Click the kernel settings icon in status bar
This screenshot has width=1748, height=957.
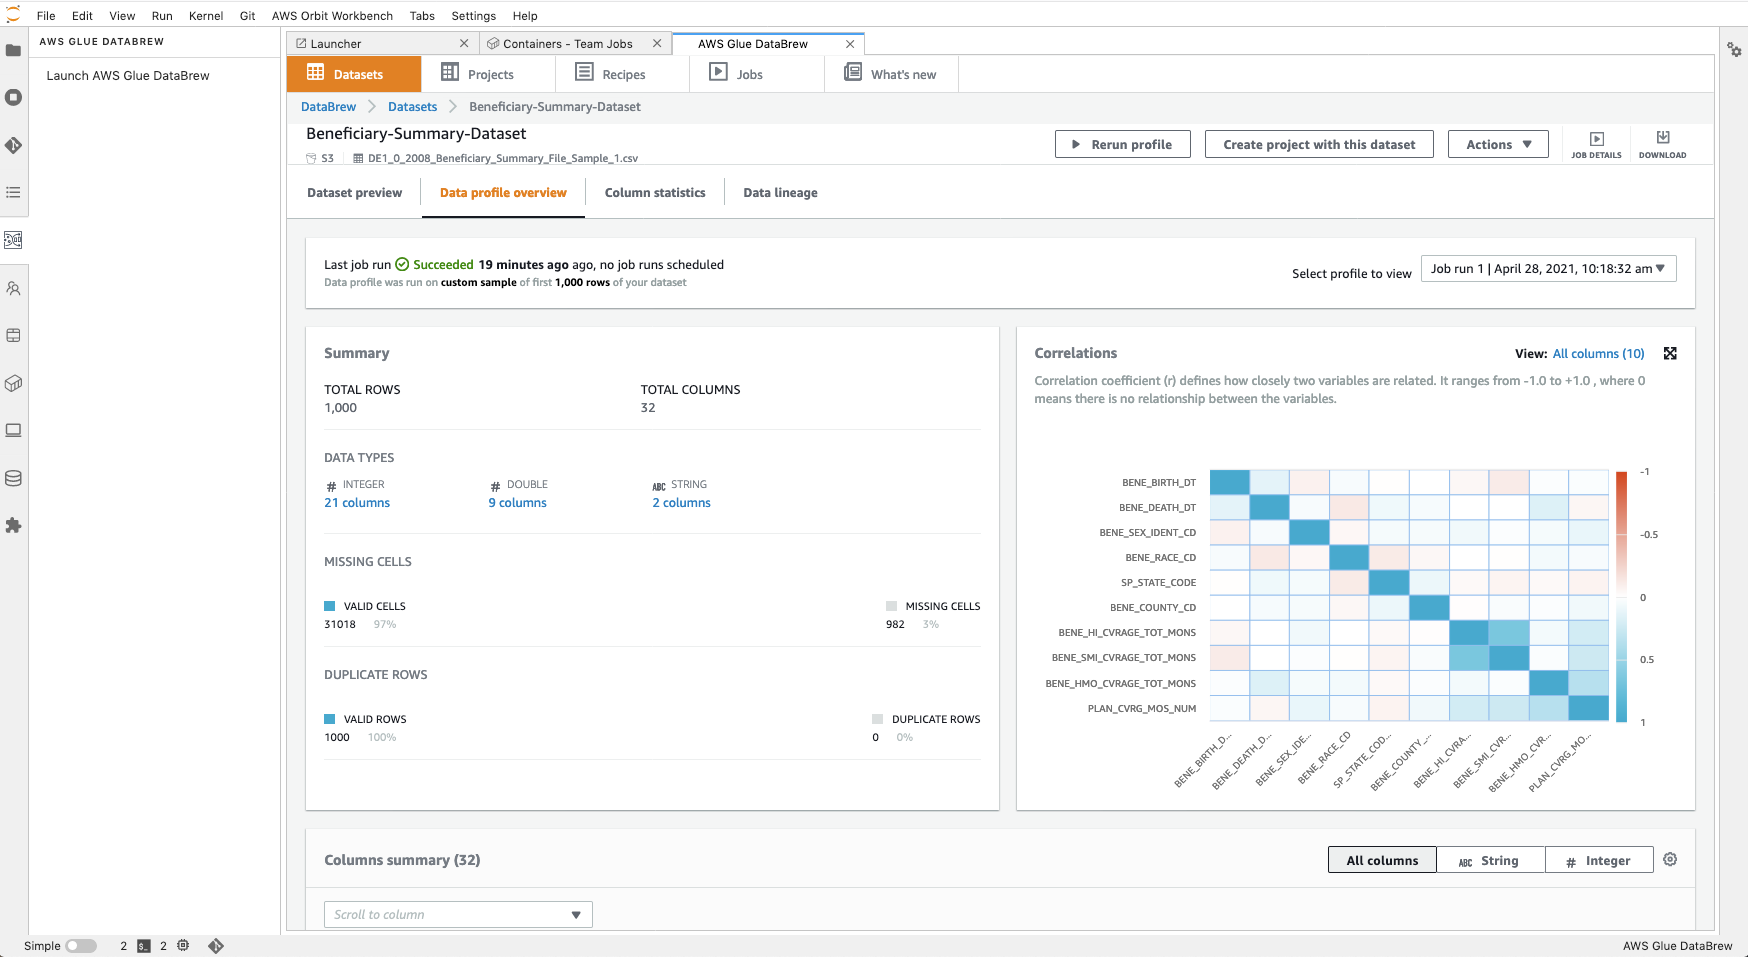(x=183, y=946)
